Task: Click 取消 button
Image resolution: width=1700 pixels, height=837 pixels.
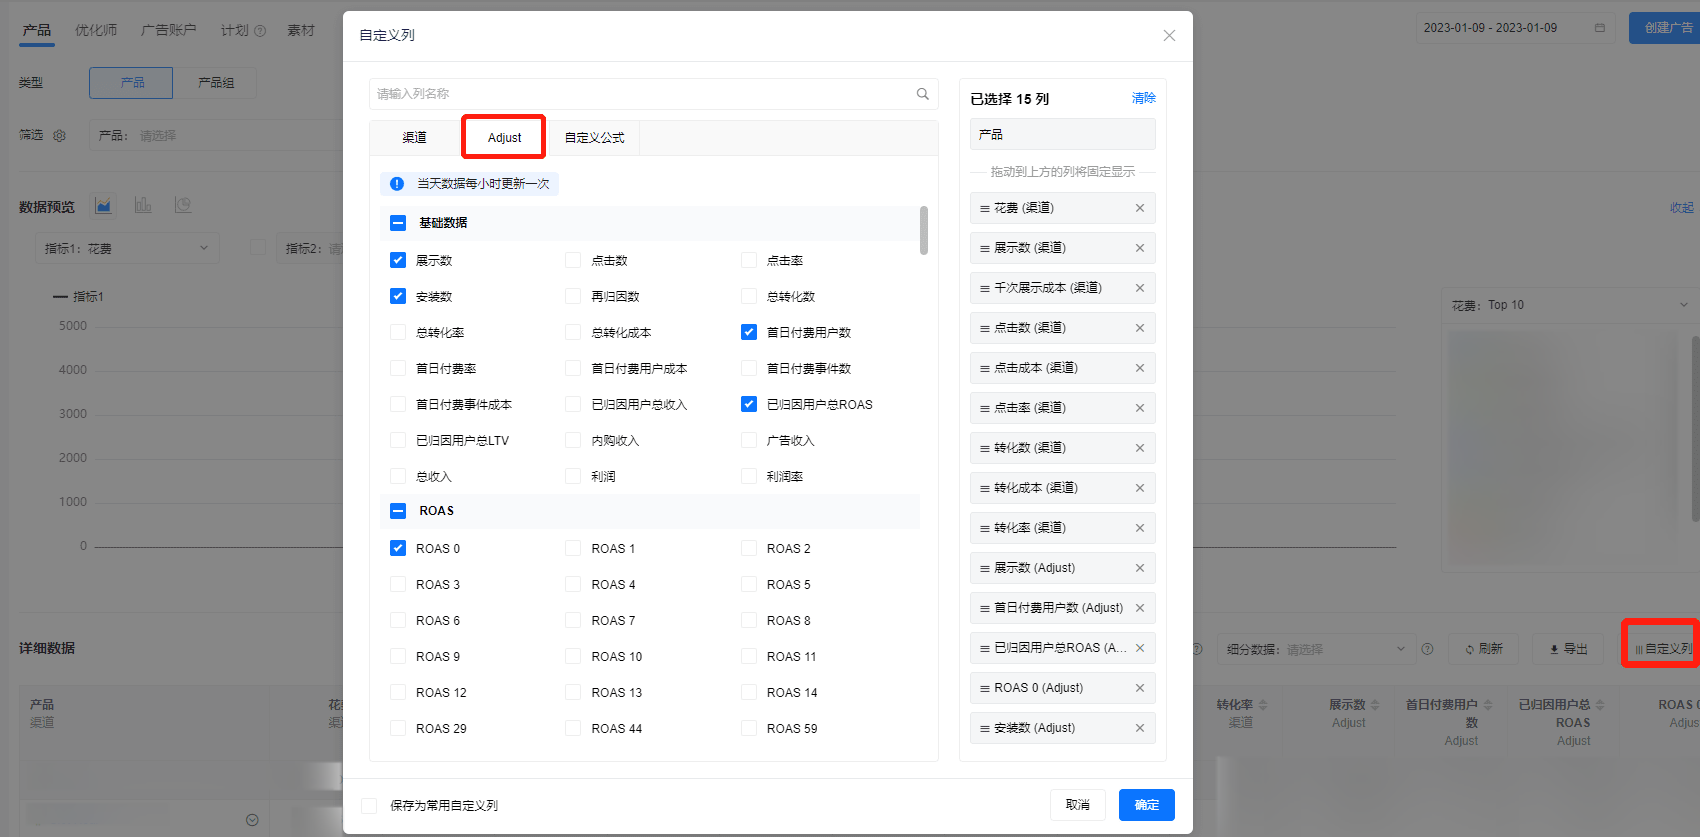Action: (1078, 805)
